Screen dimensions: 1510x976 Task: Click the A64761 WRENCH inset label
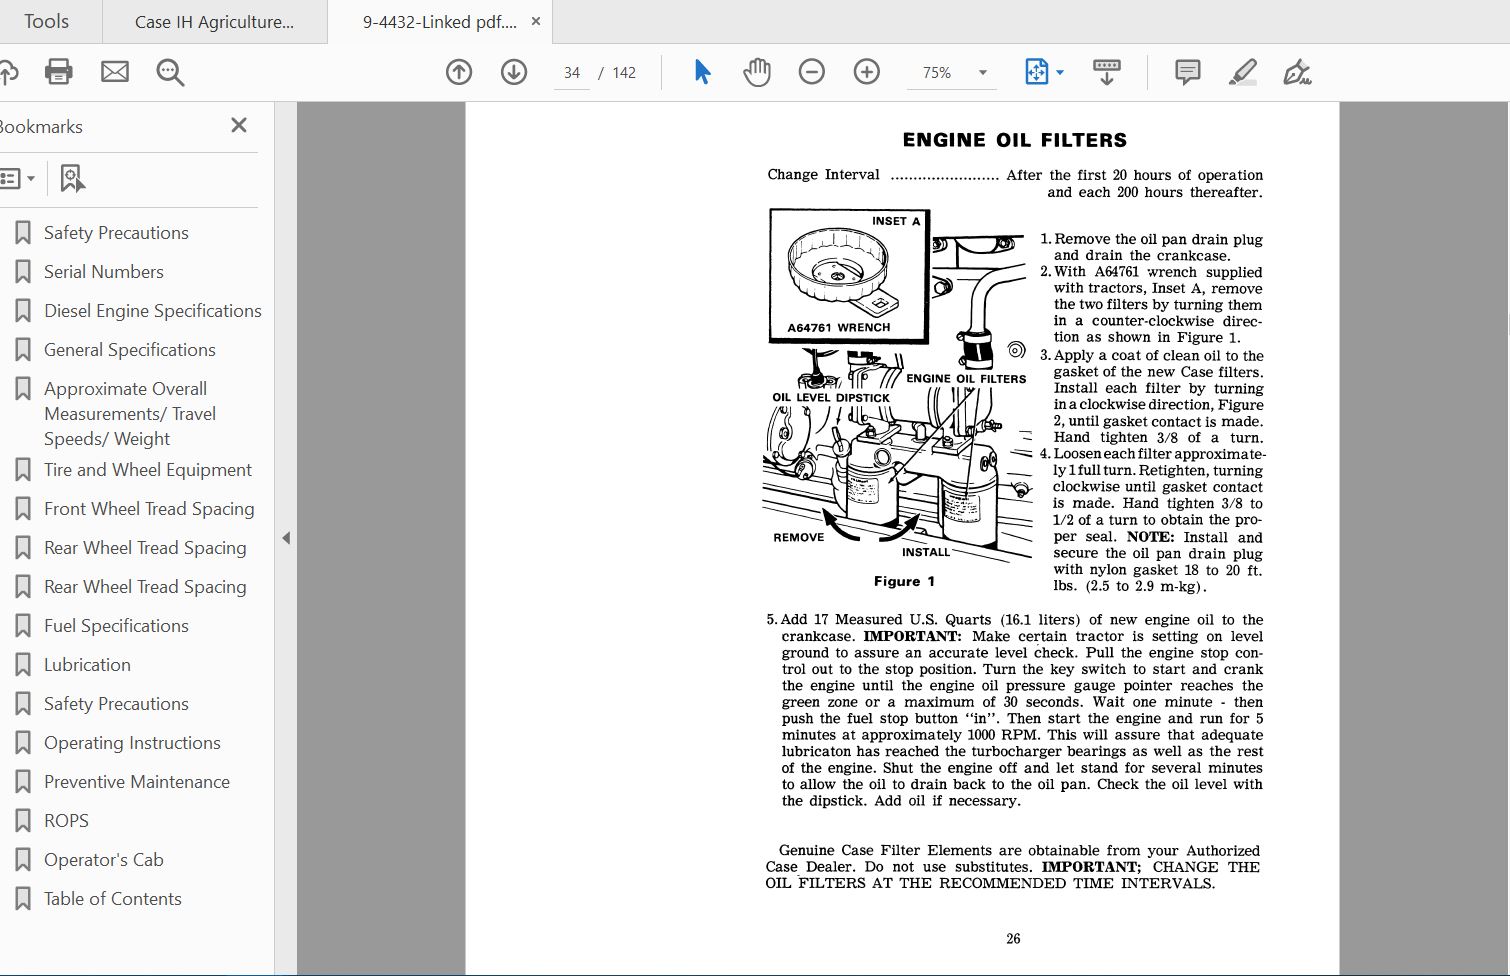pyautogui.click(x=838, y=327)
